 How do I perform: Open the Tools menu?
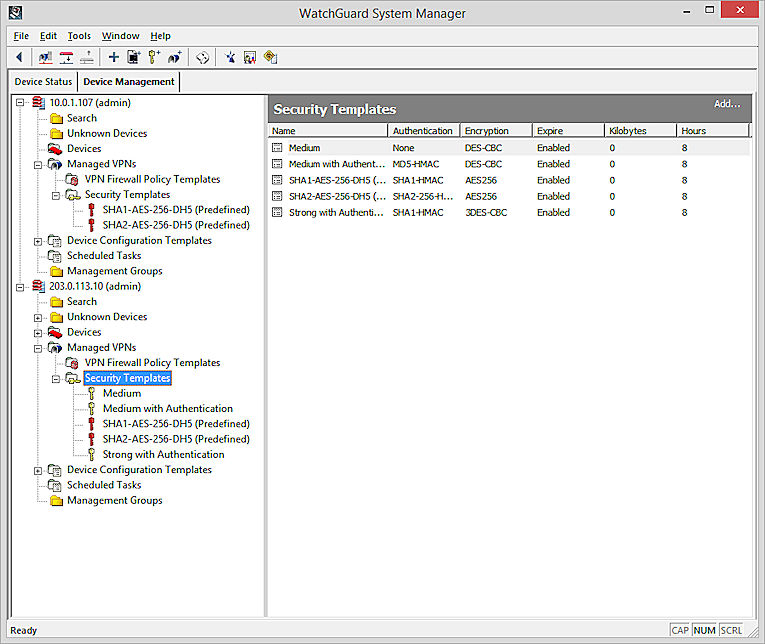coord(79,36)
